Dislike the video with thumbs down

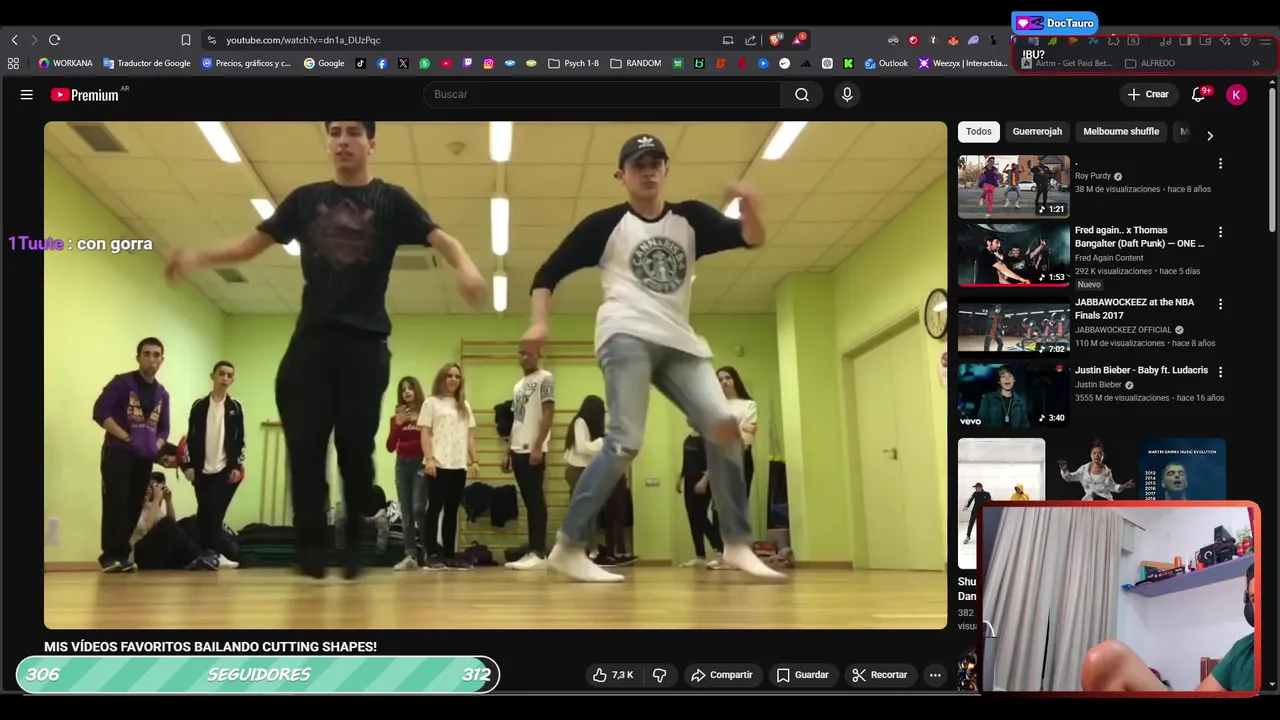tap(659, 675)
